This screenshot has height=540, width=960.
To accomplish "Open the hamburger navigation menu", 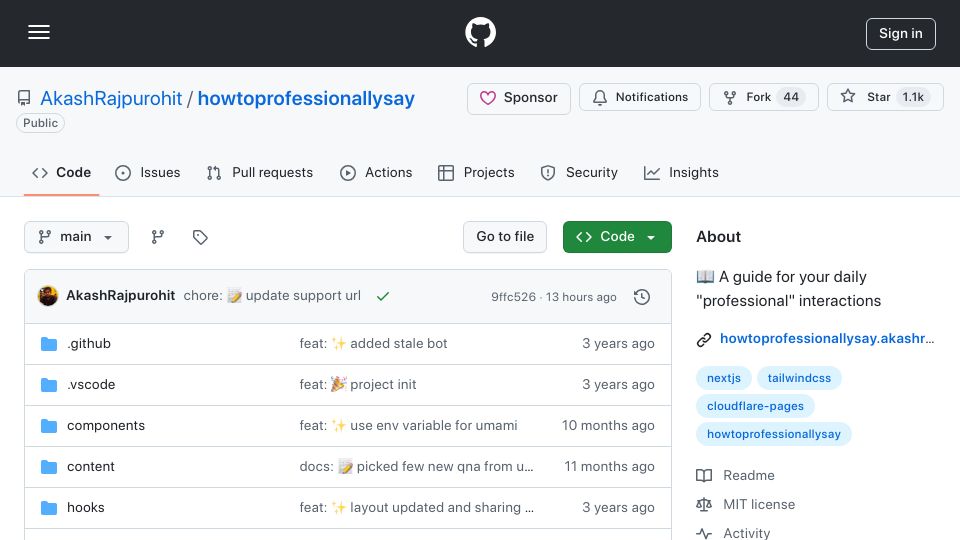I will (x=39, y=32).
